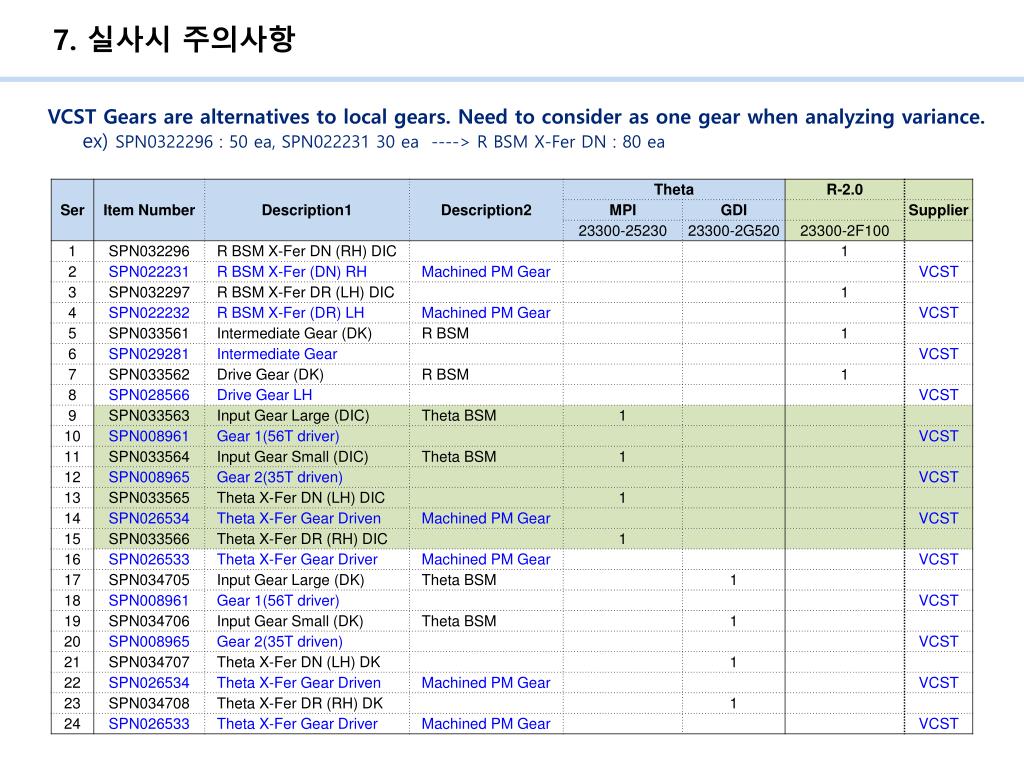Select 'Gear 2(35T driven)' in serial row 12
Image resolution: width=1024 pixels, height=768 pixels.
coord(280,477)
